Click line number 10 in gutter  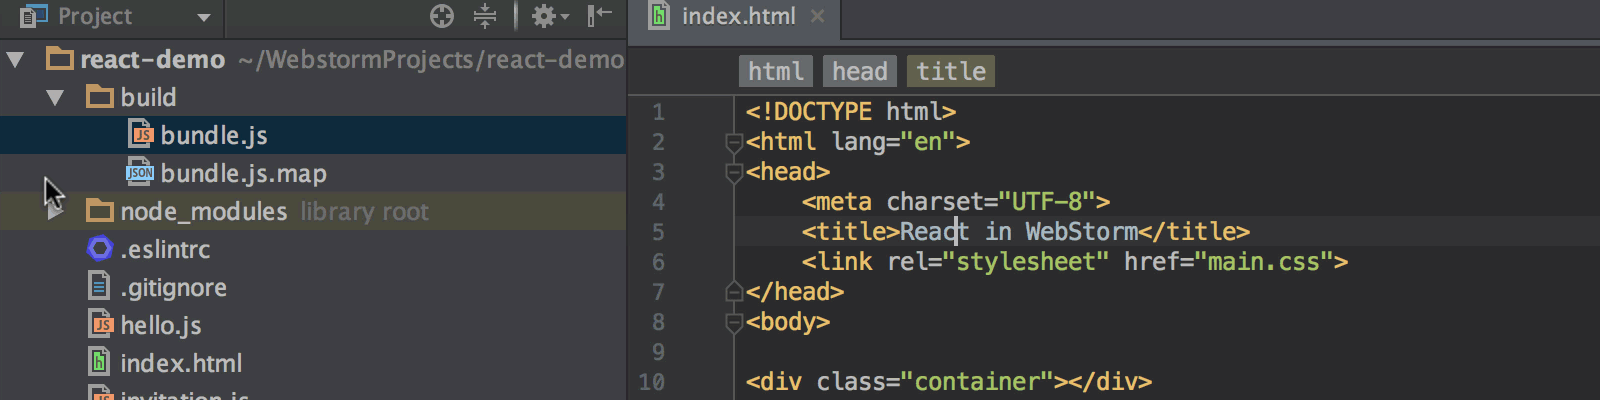pyautogui.click(x=651, y=382)
